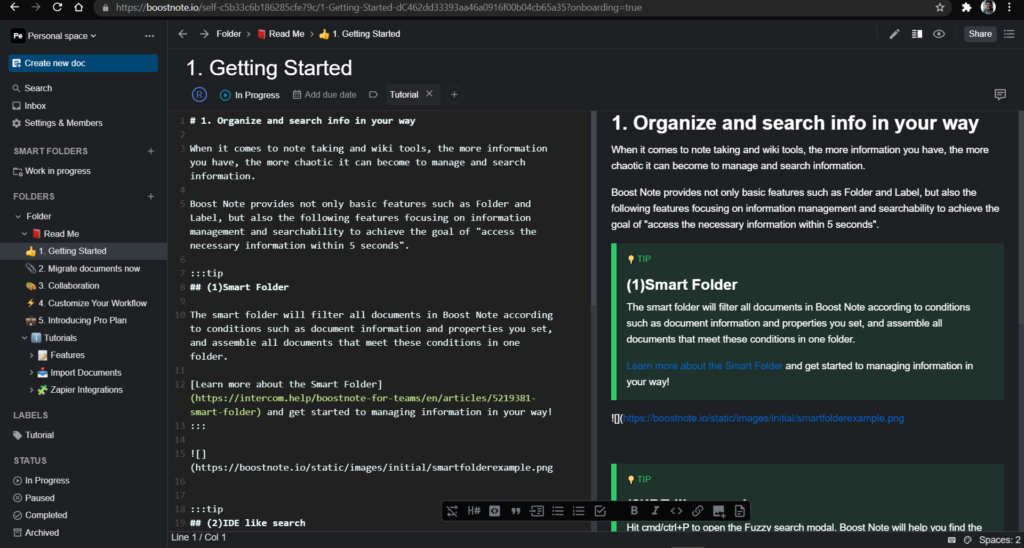This screenshot has width=1024, height=548.
Task: Open the R assignee avatar
Action: pos(199,95)
